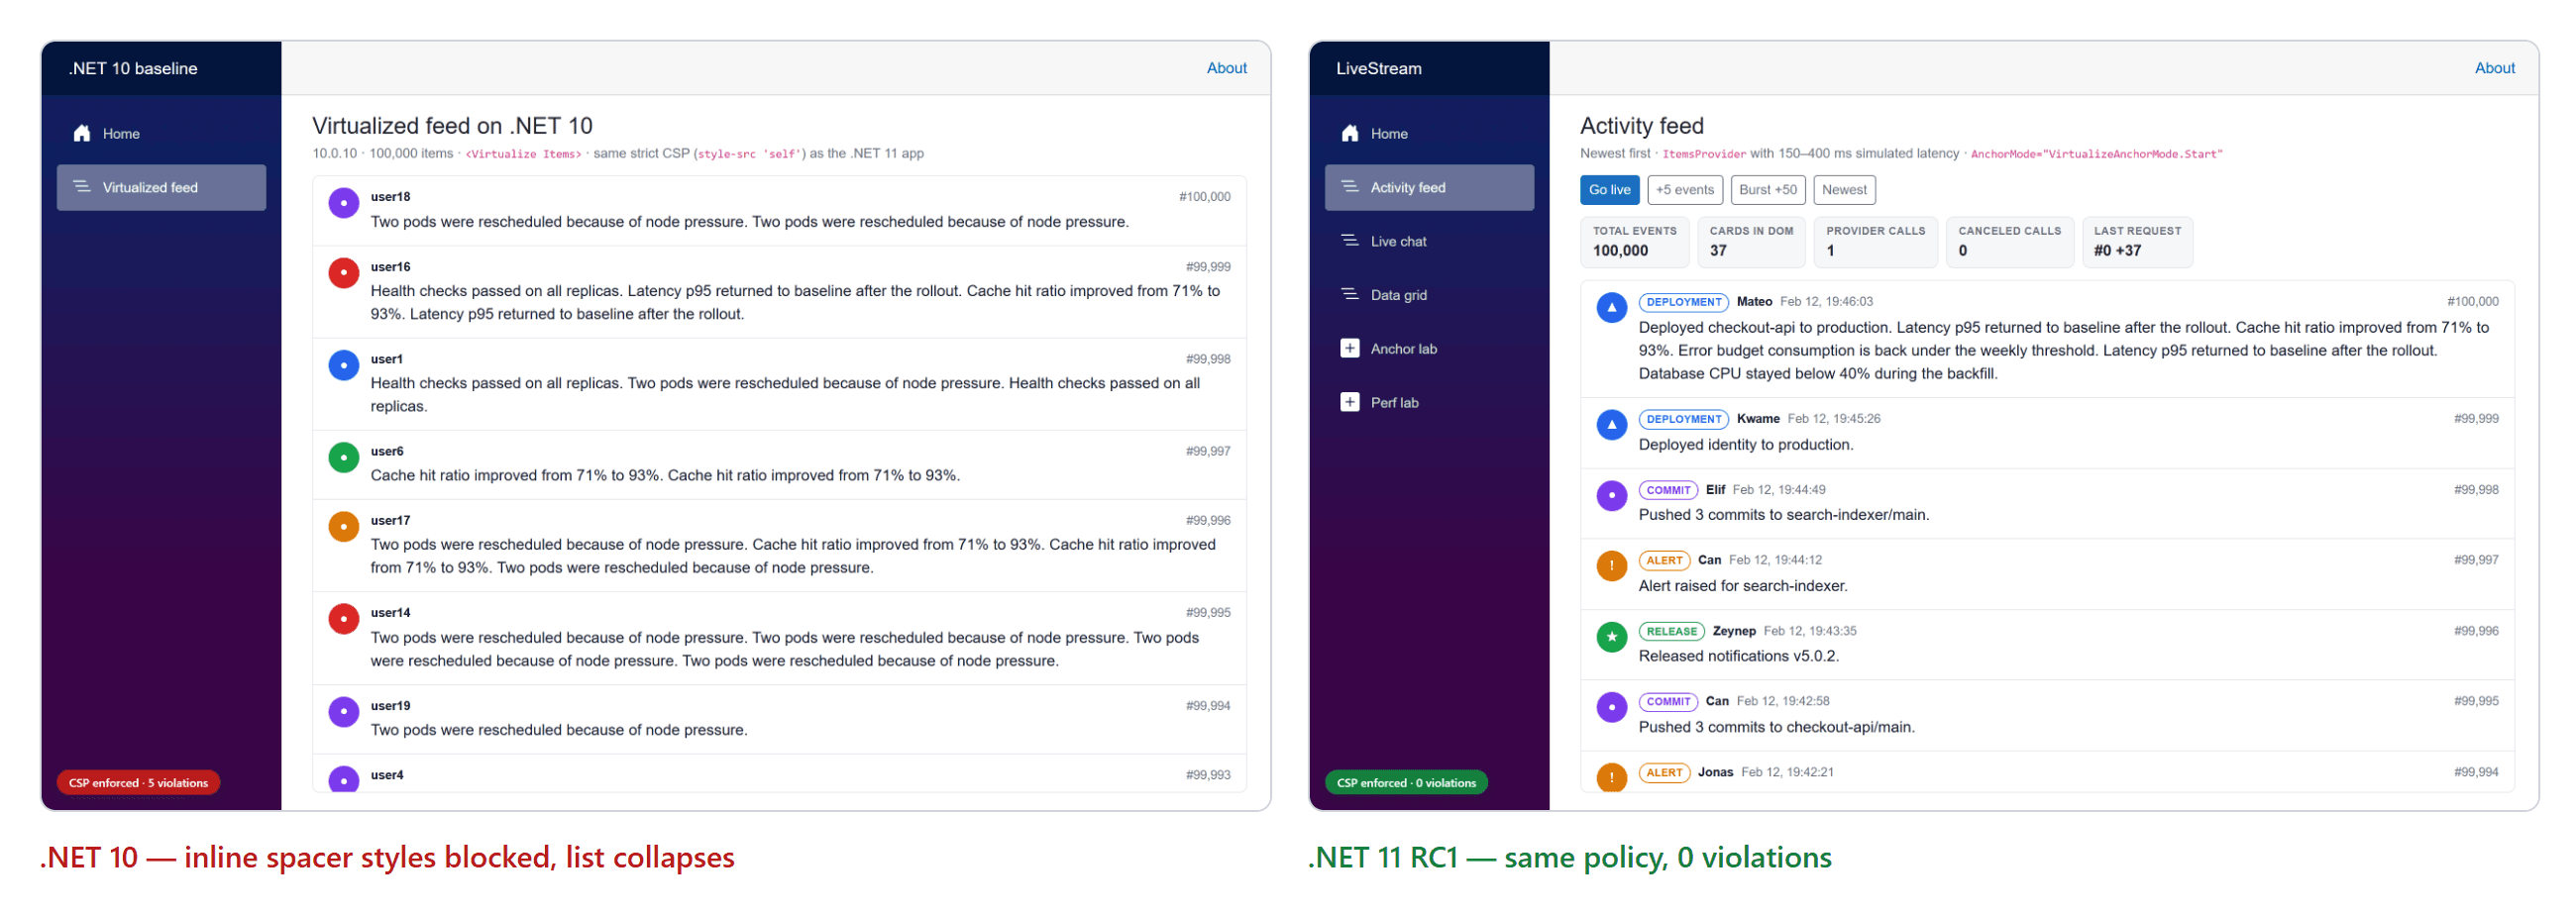Click user4 username in feed
Screen dimensions: 2576x915
point(387,775)
